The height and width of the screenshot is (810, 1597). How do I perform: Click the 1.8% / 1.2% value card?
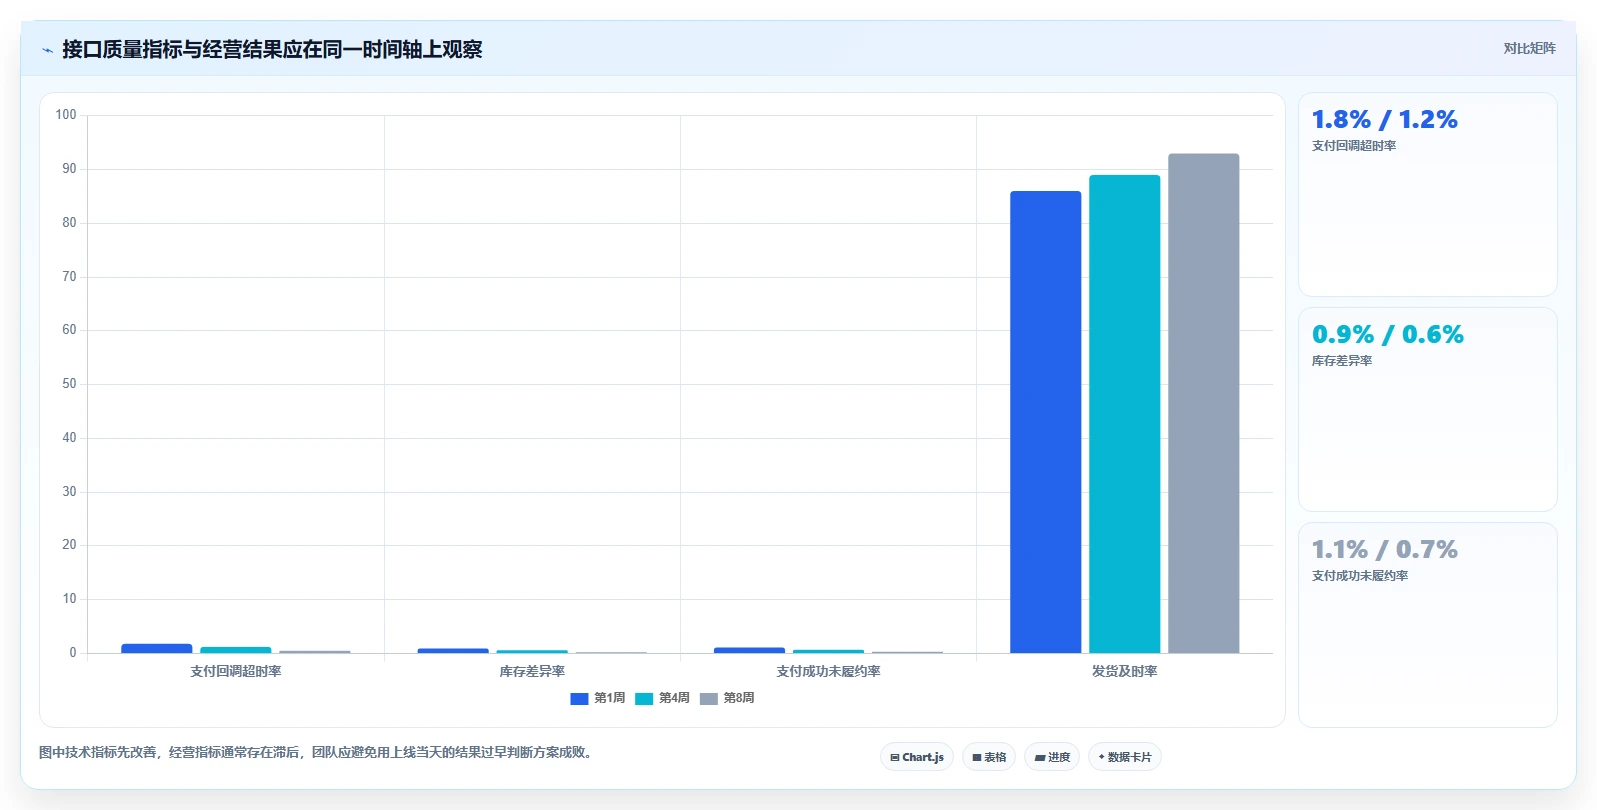pyautogui.click(x=1427, y=194)
